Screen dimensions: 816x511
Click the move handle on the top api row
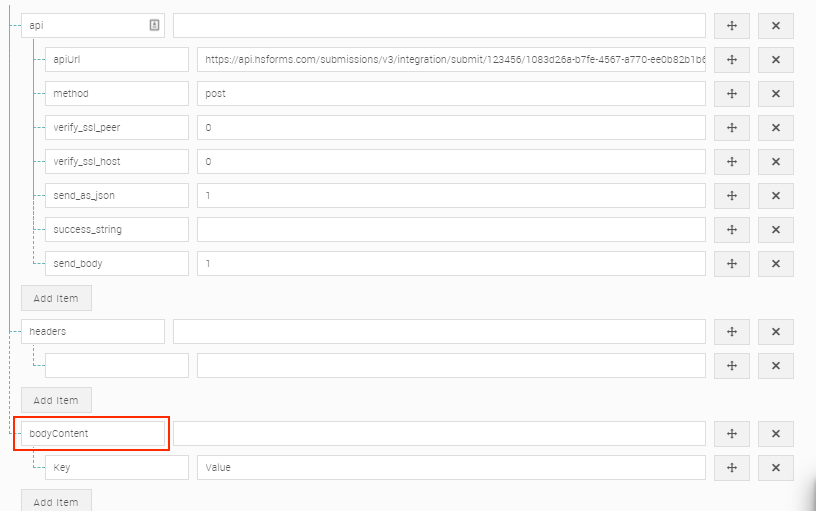(731, 26)
